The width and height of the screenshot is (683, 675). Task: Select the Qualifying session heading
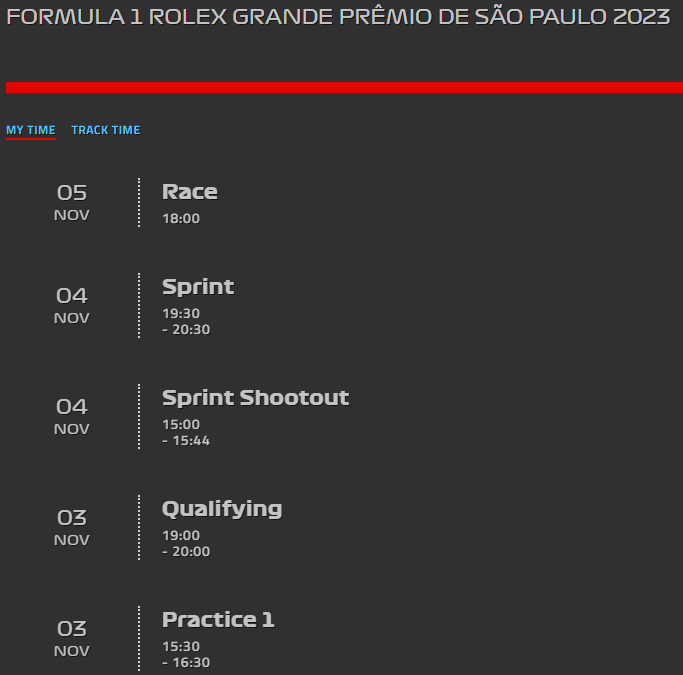(222, 509)
